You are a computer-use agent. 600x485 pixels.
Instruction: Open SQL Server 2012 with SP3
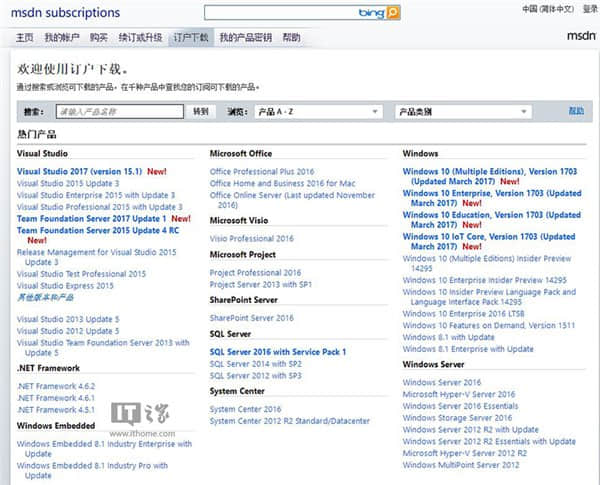(x=256, y=376)
